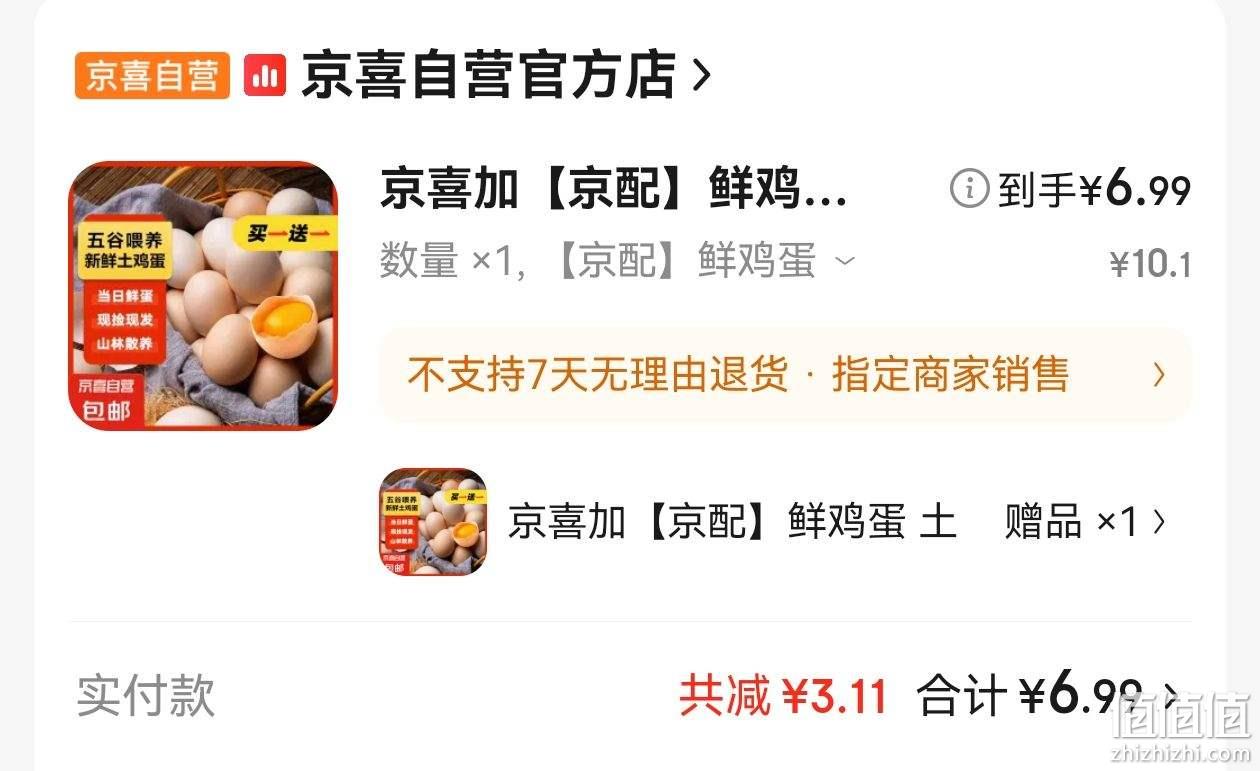Tap the red bar-chart store icon
This screenshot has height=771, width=1260.
(265, 76)
